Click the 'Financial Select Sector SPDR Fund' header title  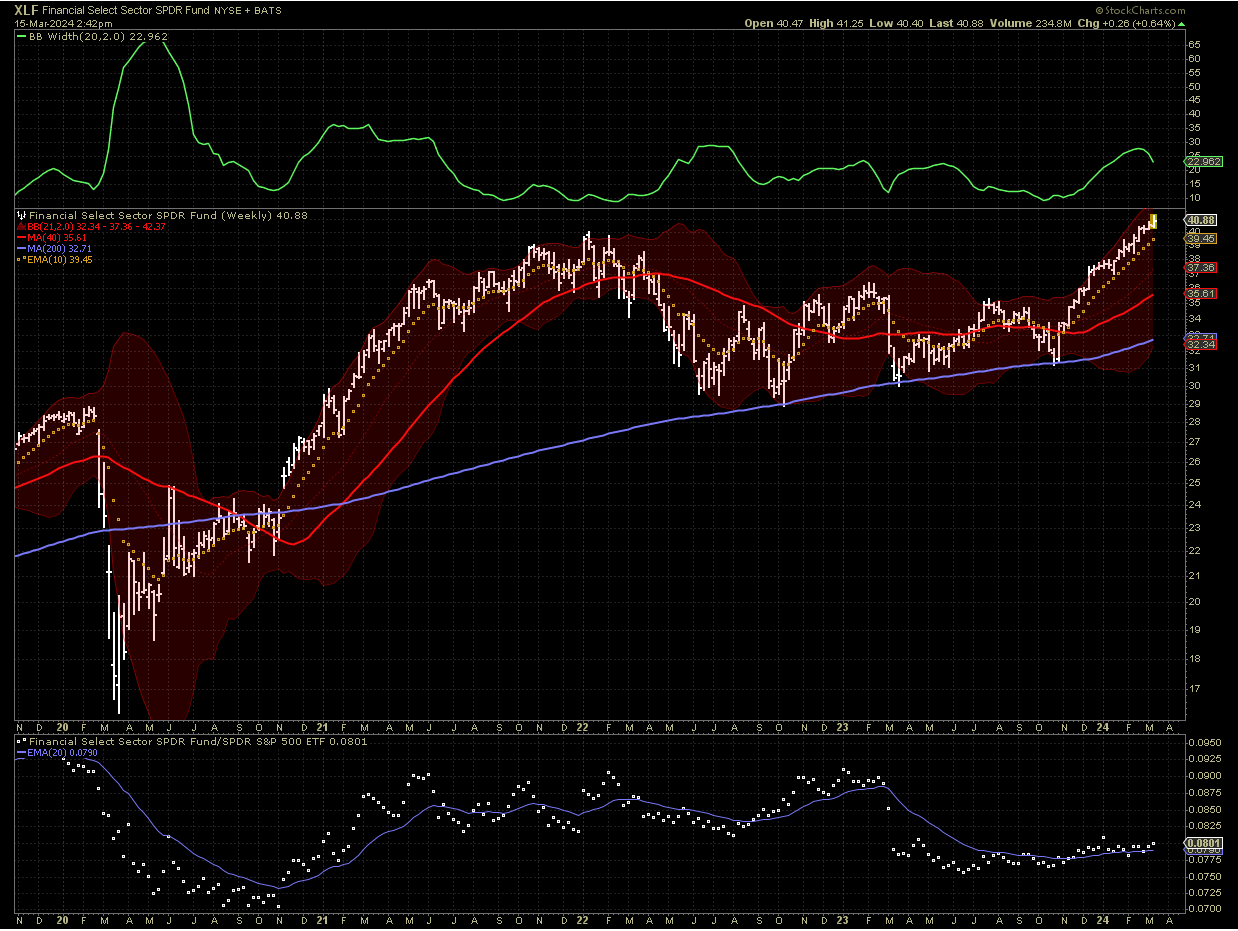tap(124, 9)
